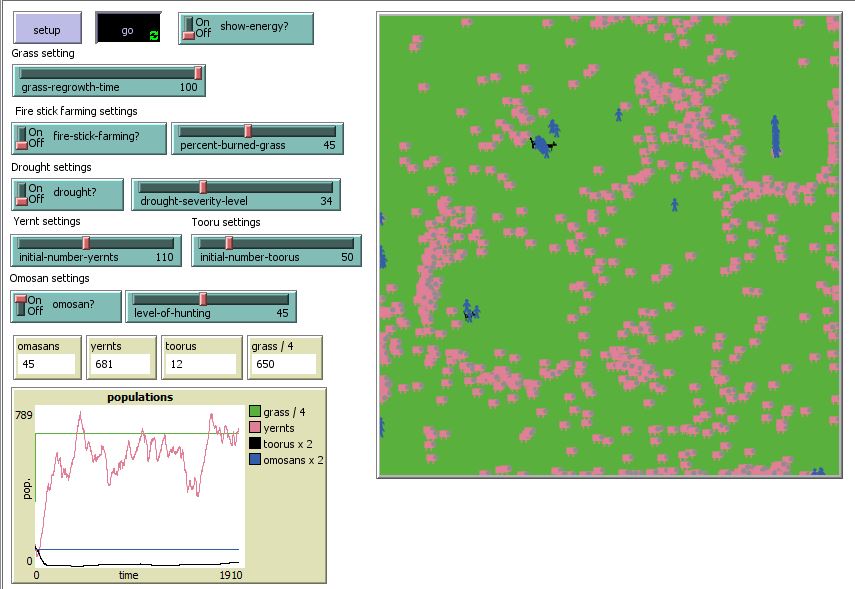Image resolution: width=855 pixels, height=589 pixels.
Task: Toggle the drought? switch
Action: tap(68, 194)
